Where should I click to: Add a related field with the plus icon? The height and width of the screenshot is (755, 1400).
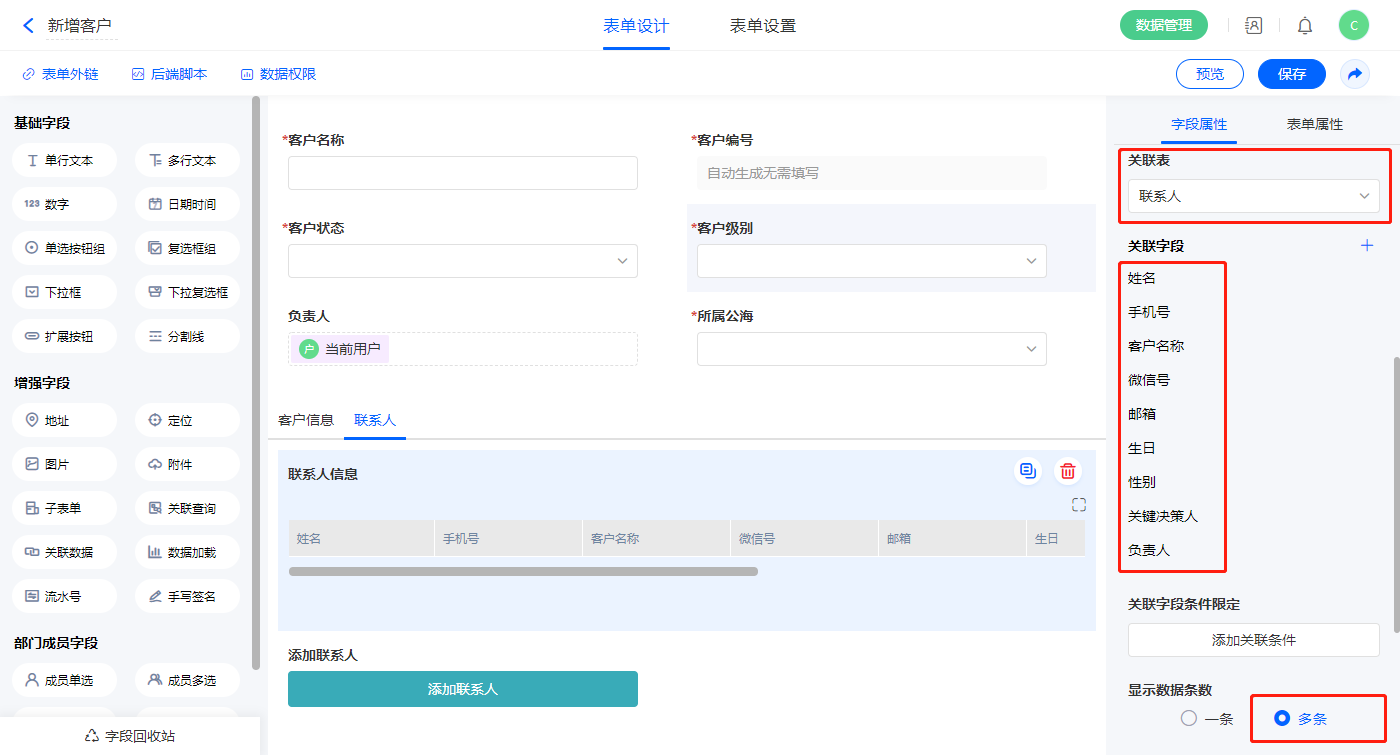click(x=1367, y=246)
